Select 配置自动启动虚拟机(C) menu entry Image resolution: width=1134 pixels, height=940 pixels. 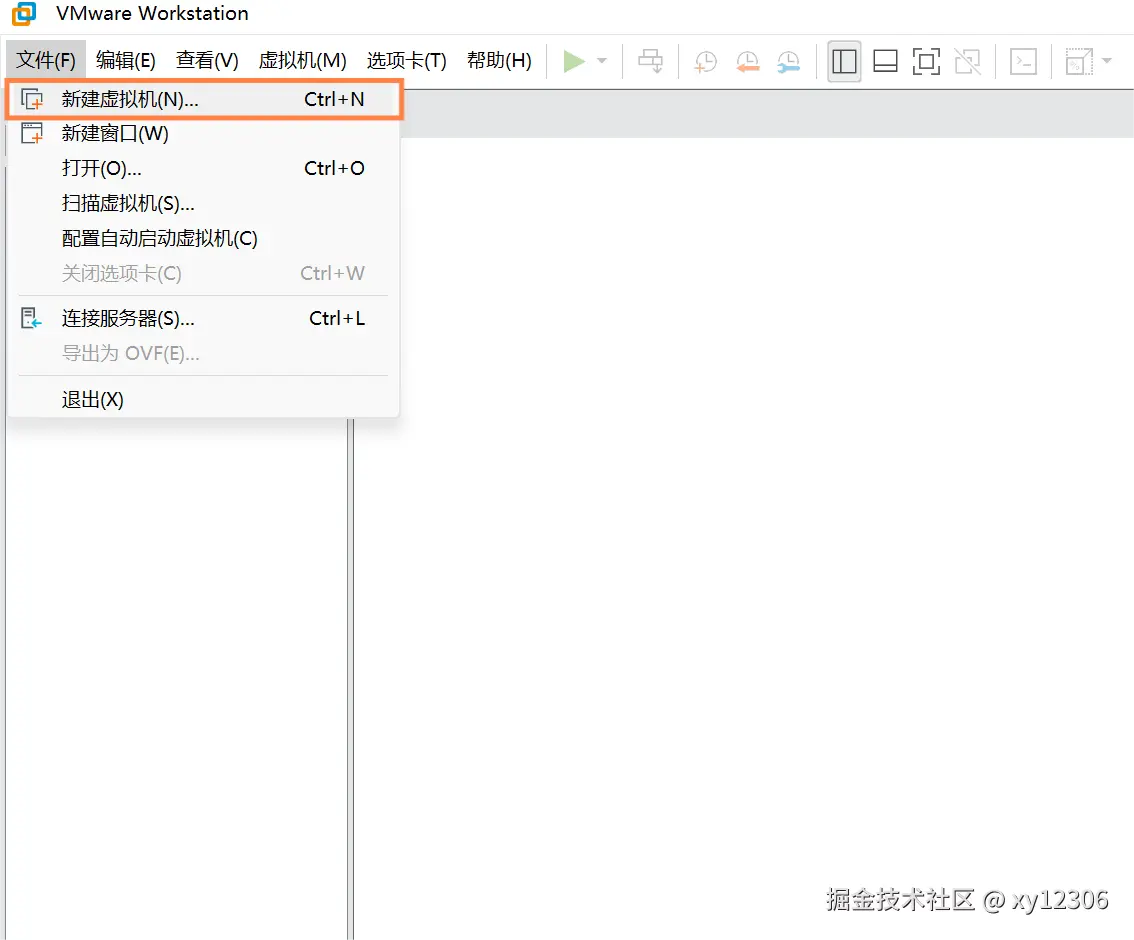click(x=204, y=239)
